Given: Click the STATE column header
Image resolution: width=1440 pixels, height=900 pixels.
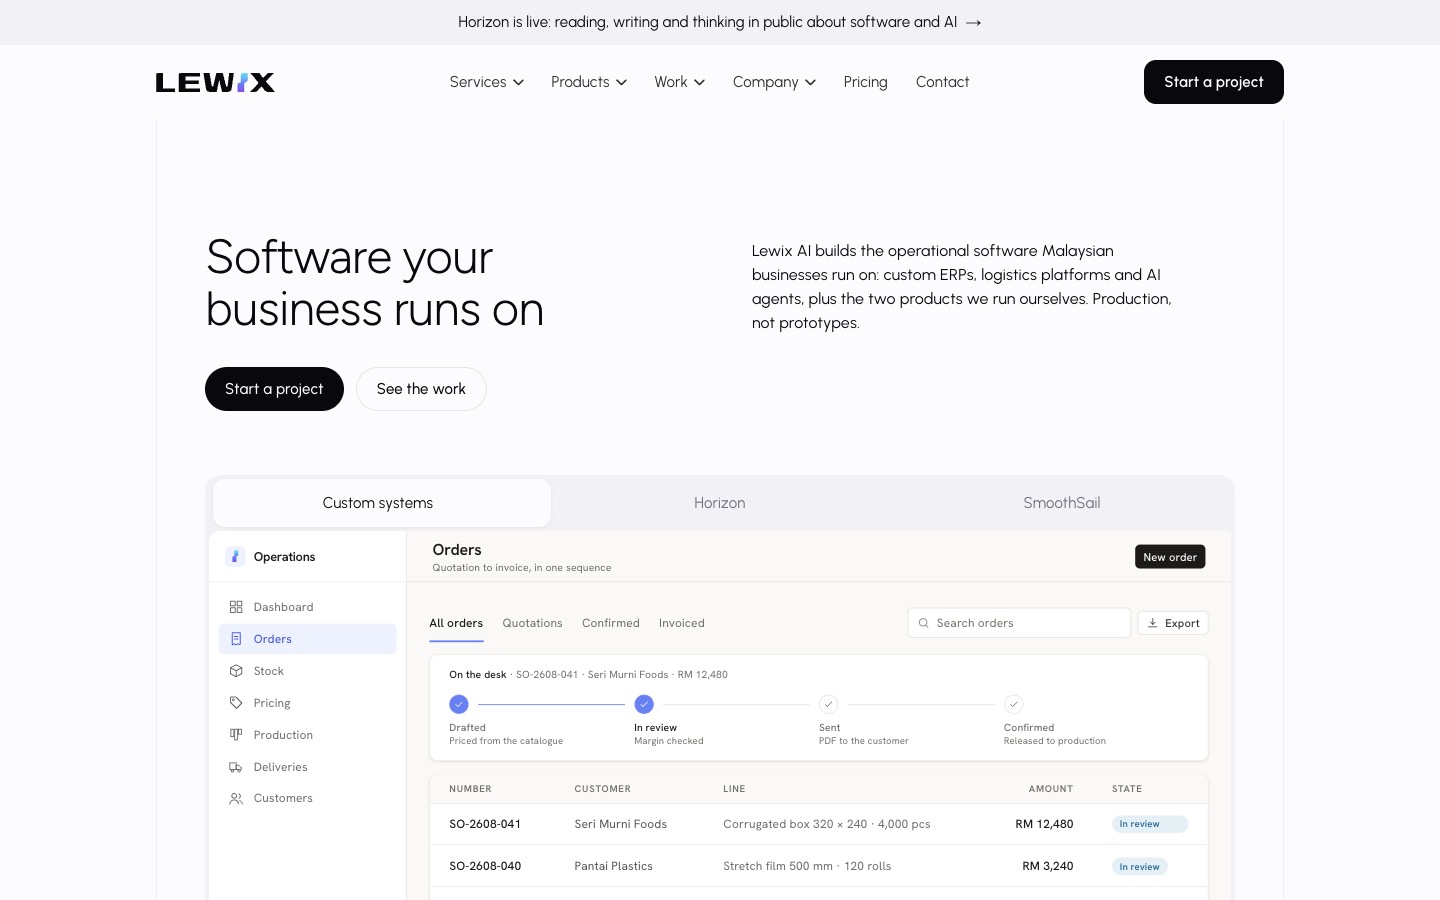Looking at the screenshot, I should [x=1127, y=789].
